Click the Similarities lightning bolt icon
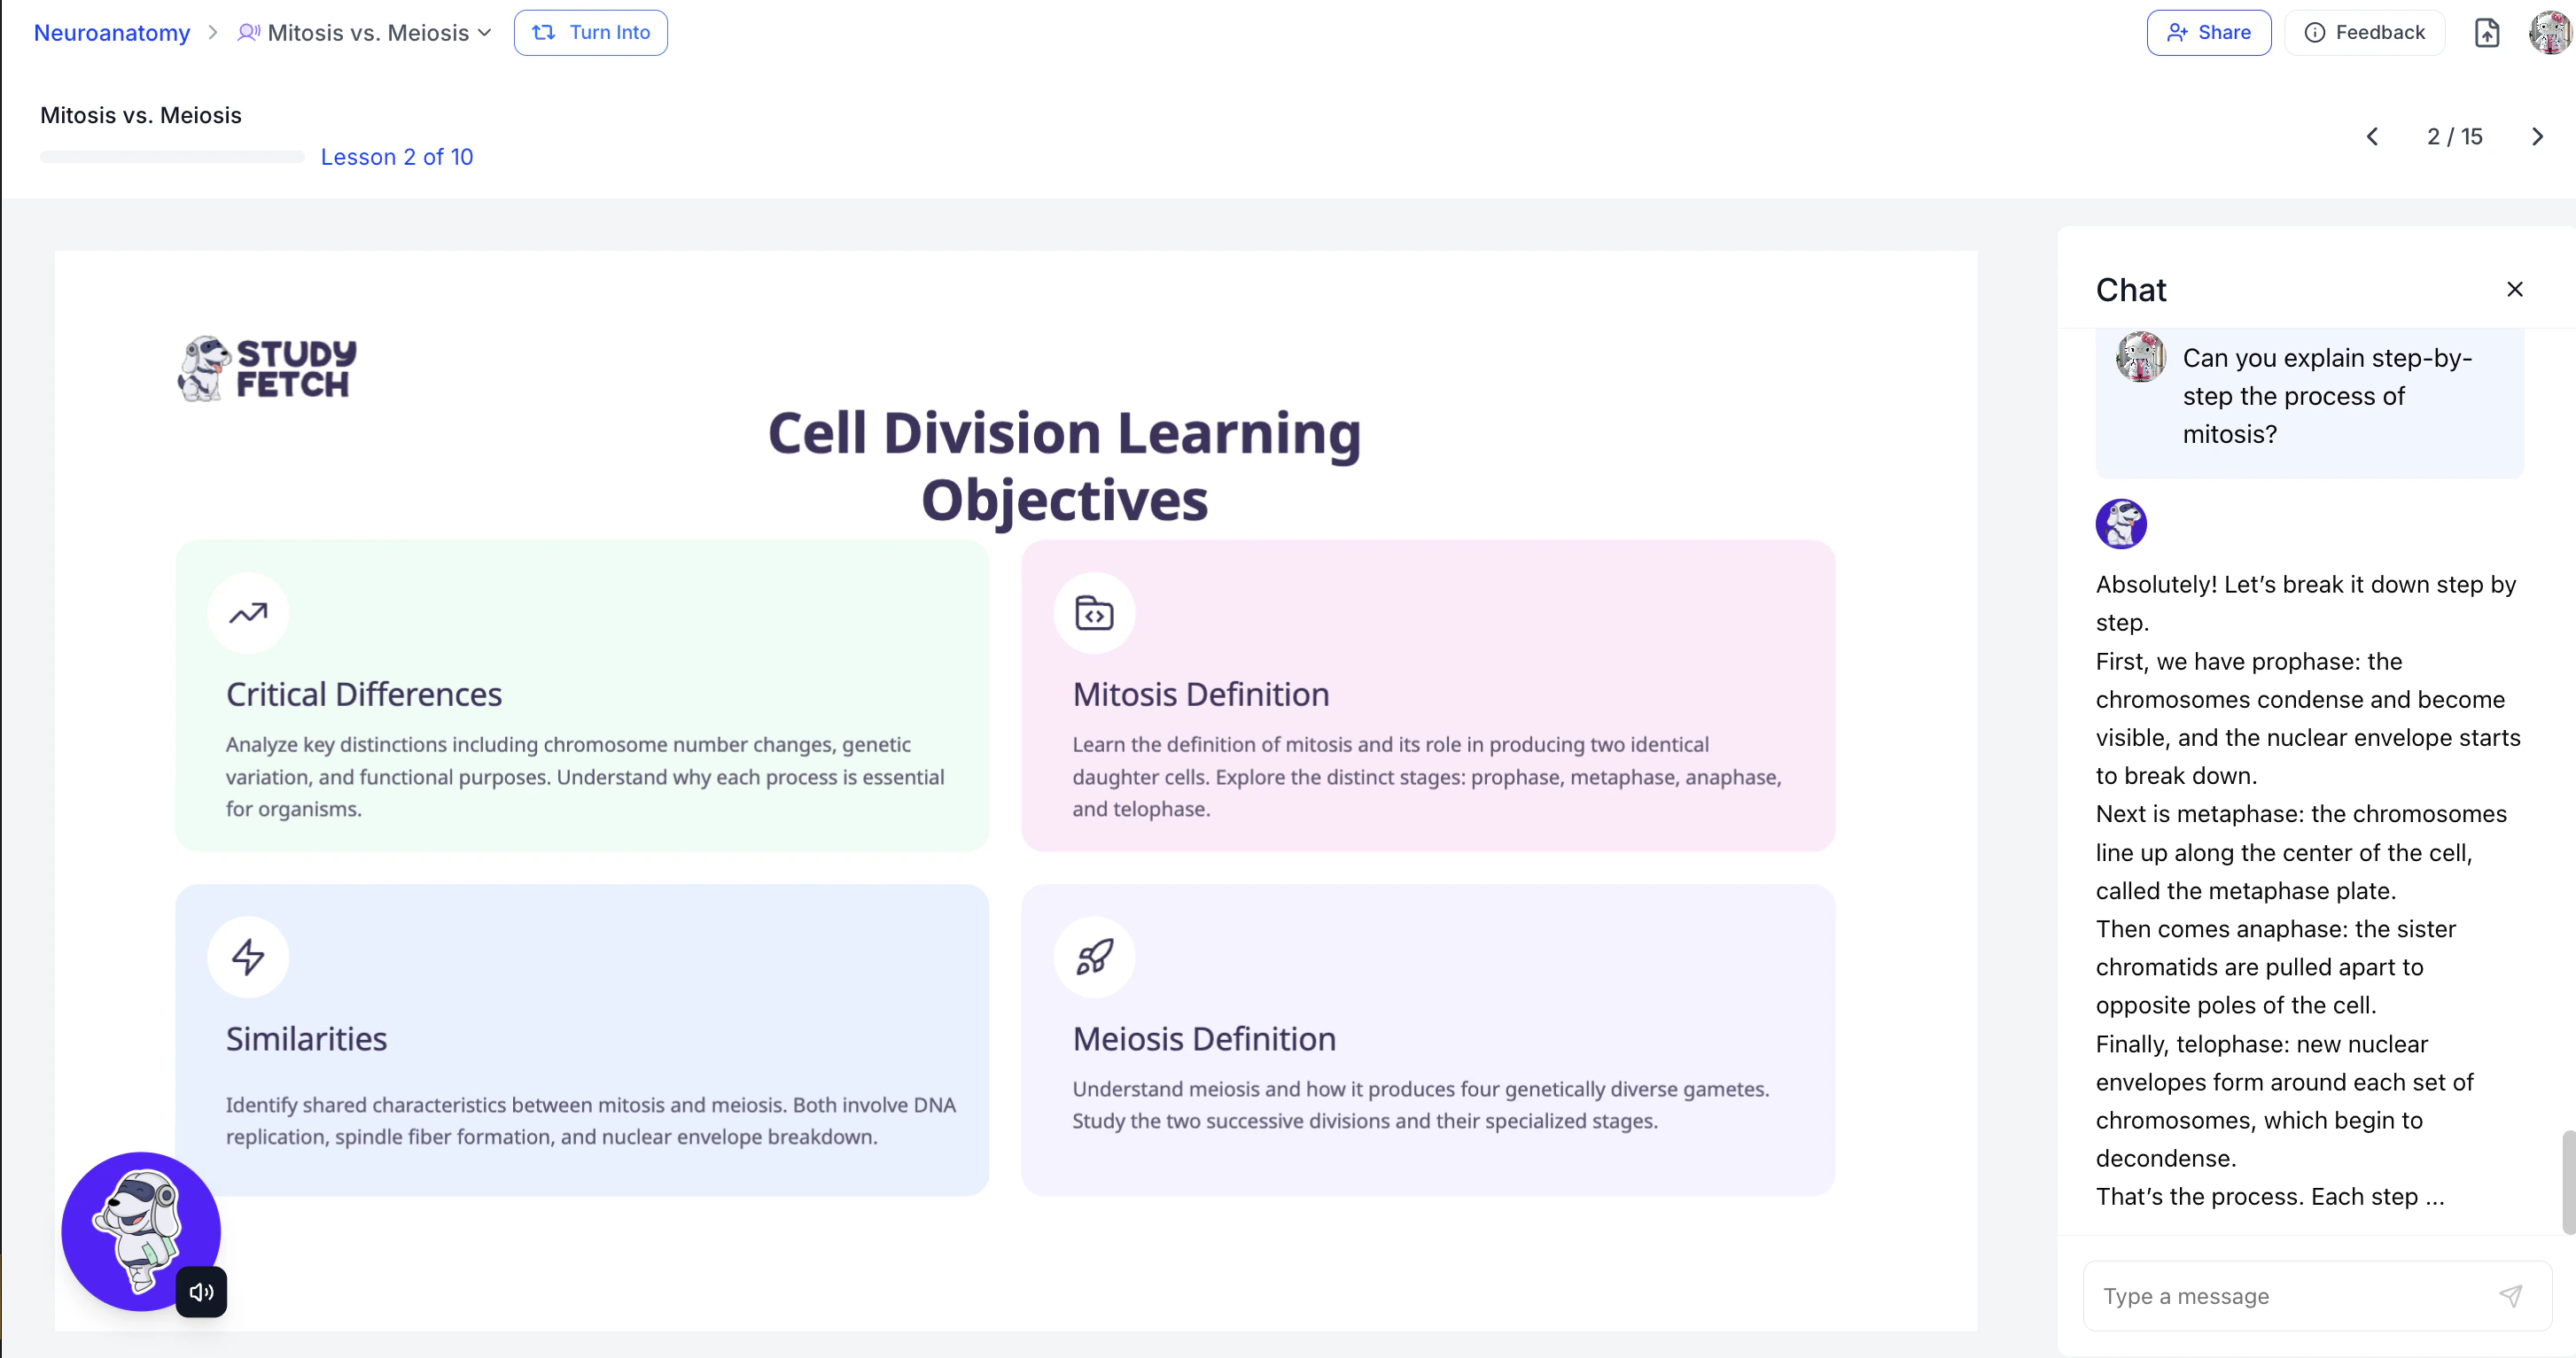This screenshot has width=2576, height=1358. [x=248, y=957]
